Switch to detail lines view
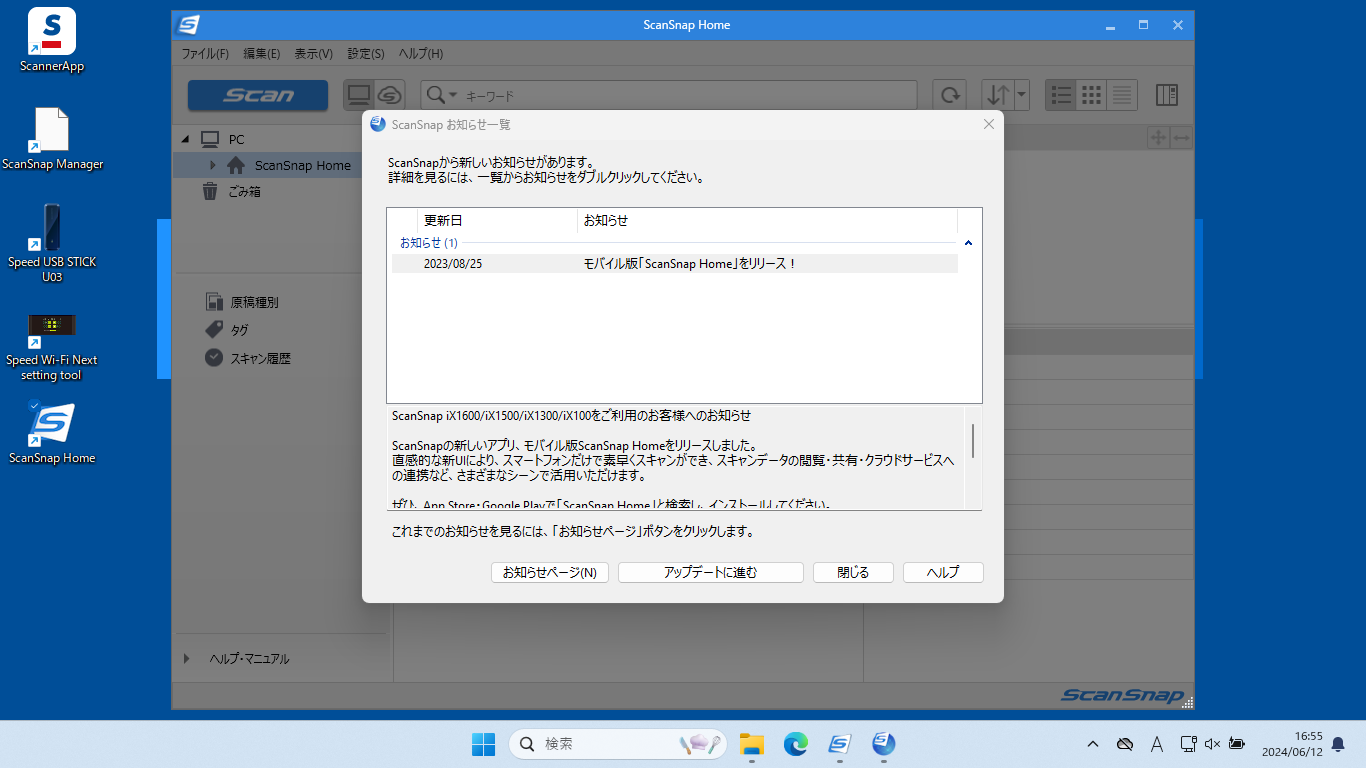 click(1122, 95)
